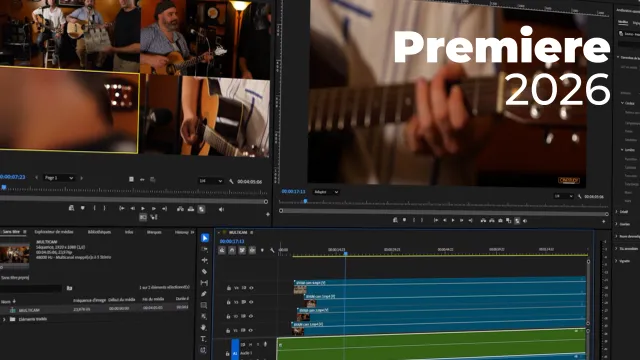
Task: Select the Rectangle tool
Action: (204, 305)
